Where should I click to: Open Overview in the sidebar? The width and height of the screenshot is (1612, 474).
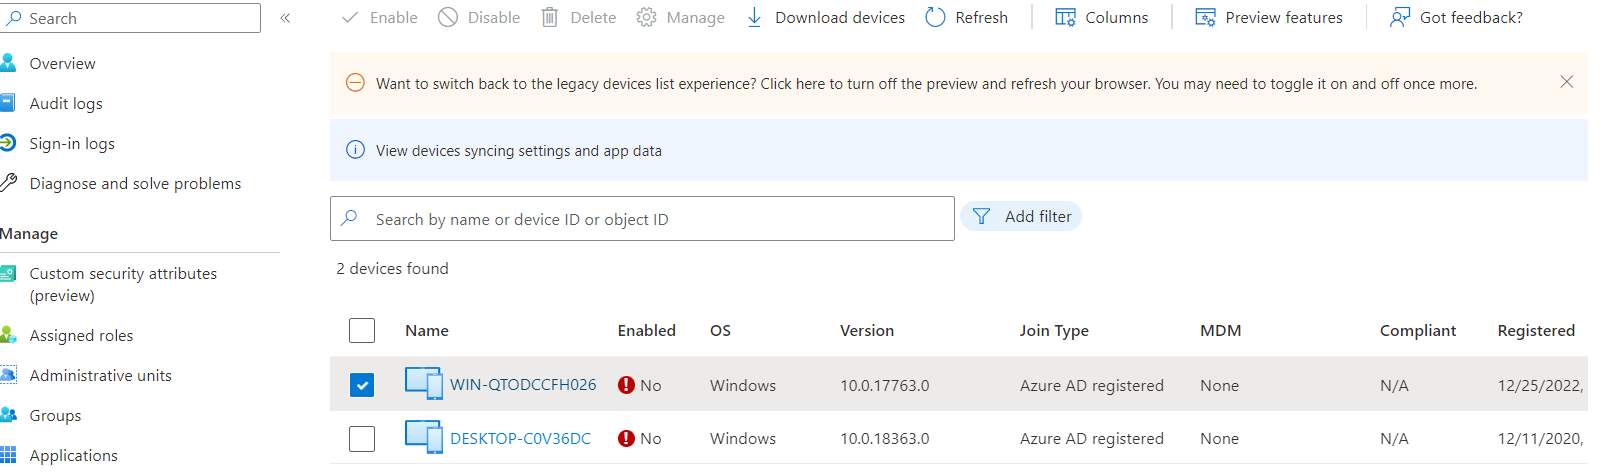click(62, 63)
